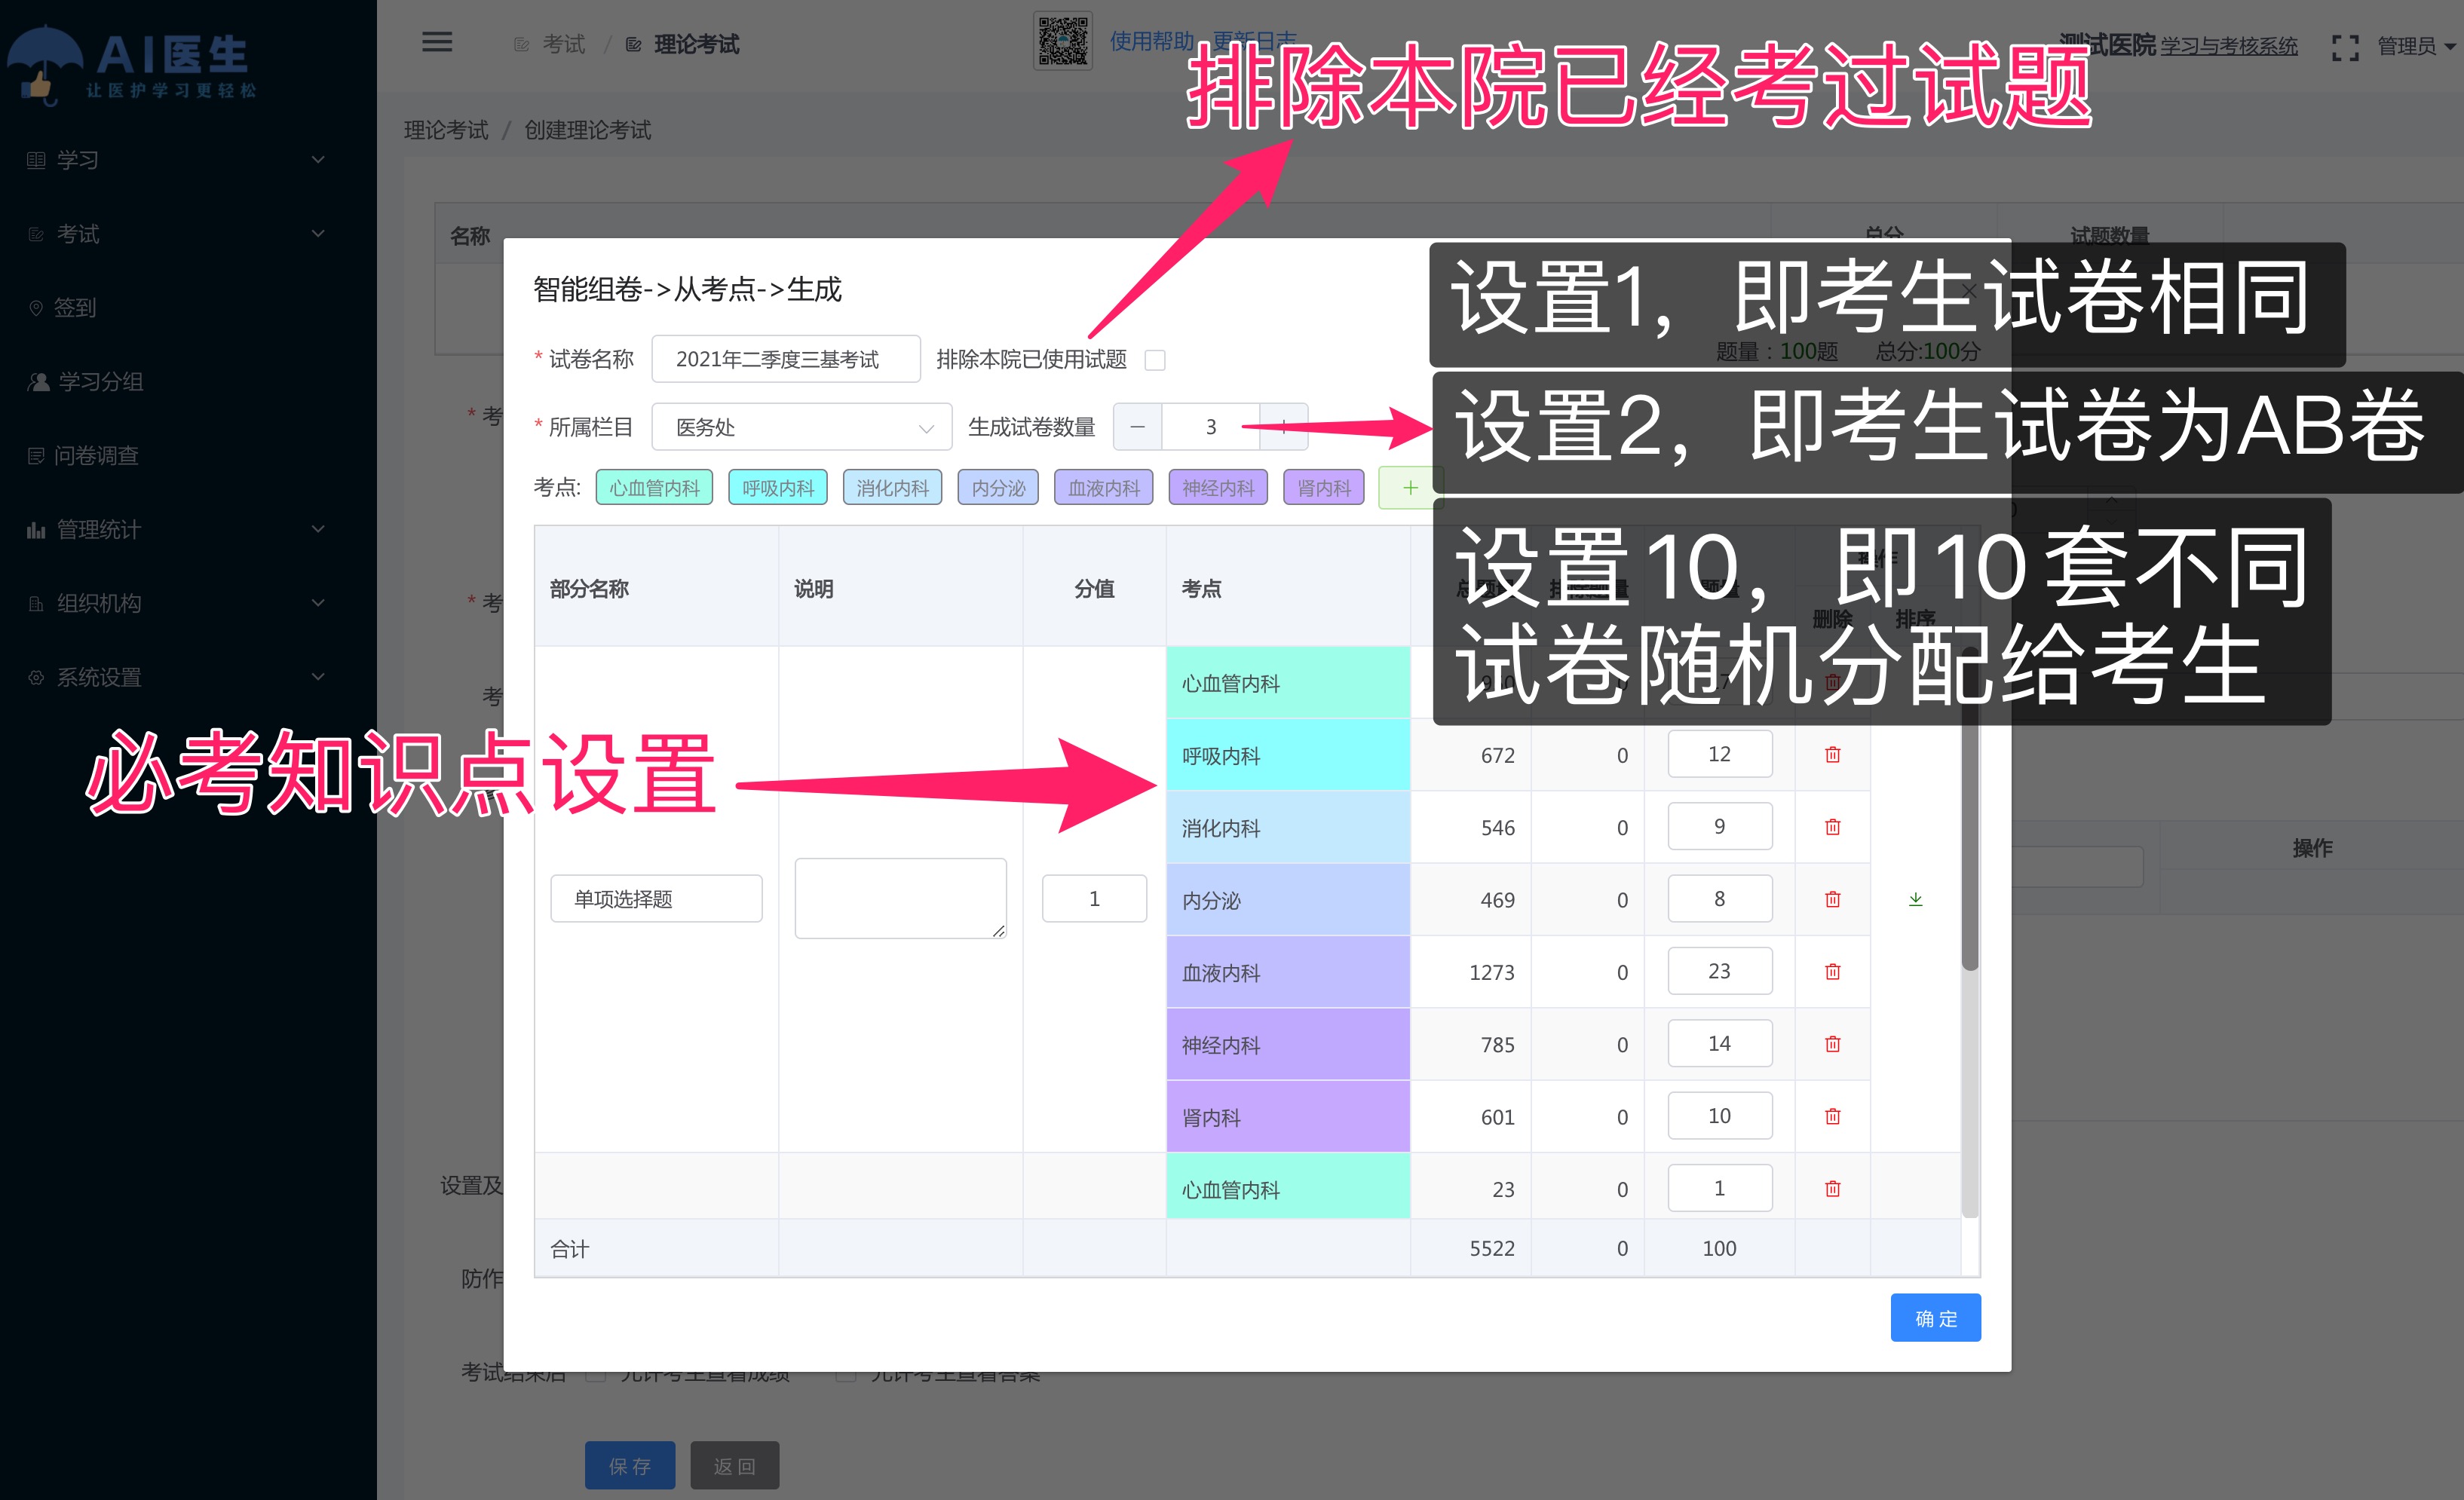Image resolution: width=2464 pixels, height=1500 pixels.
Task: Go to 理论考试 breadcrumb link
Action: click(446, 130)
